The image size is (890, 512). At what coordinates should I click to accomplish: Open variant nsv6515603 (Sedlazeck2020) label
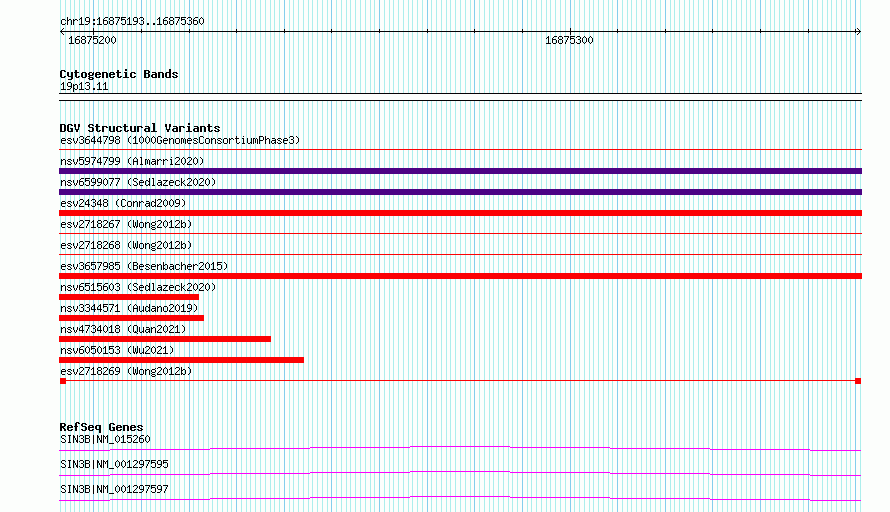coord(138,287)
